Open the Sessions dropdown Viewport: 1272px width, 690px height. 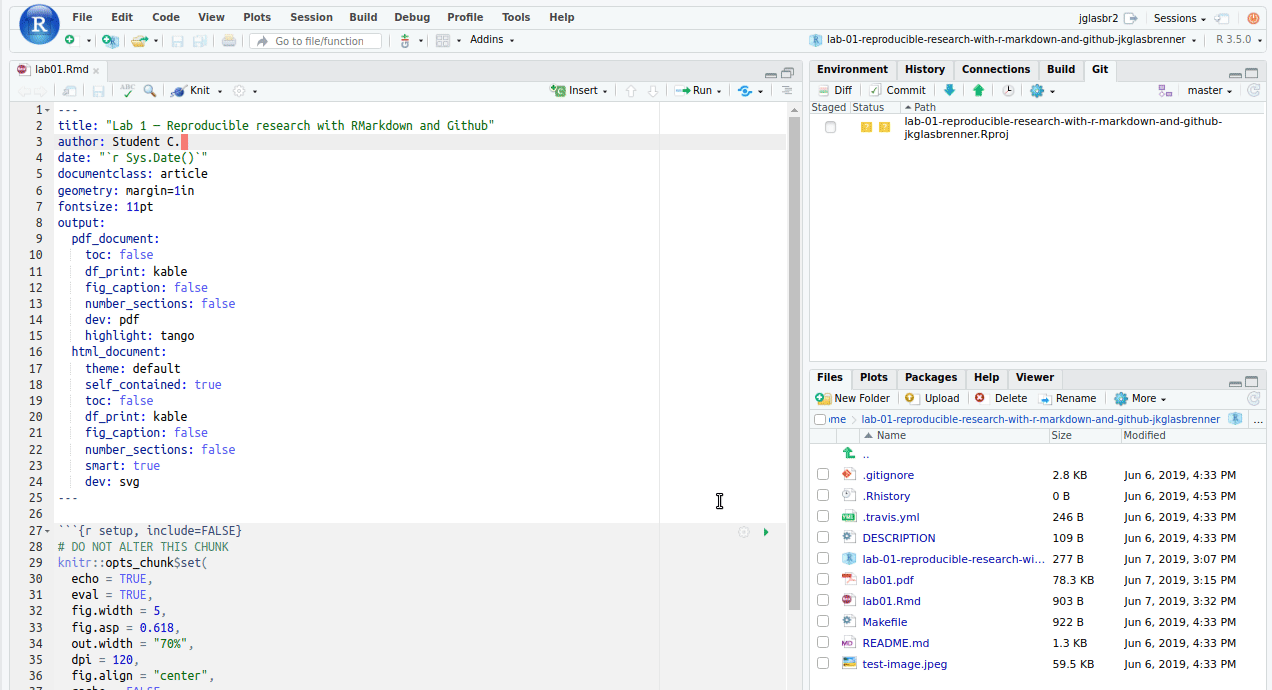coord(1179,18)
